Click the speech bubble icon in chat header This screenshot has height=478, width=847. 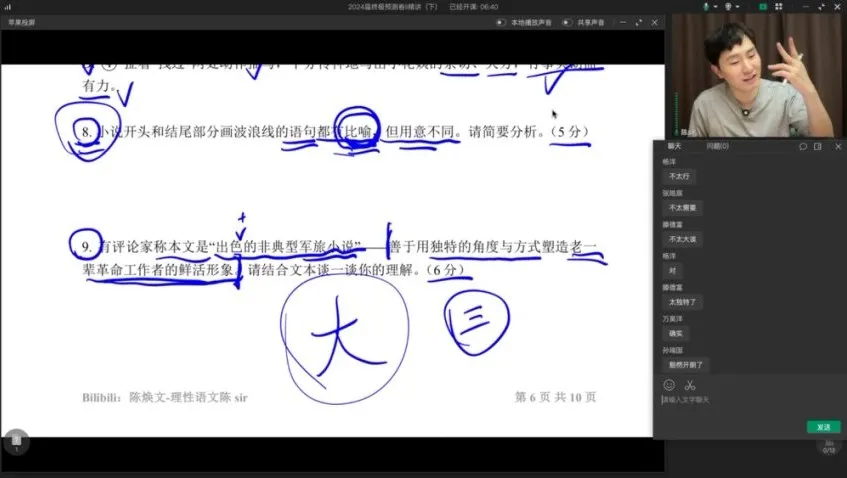[802, 146]
